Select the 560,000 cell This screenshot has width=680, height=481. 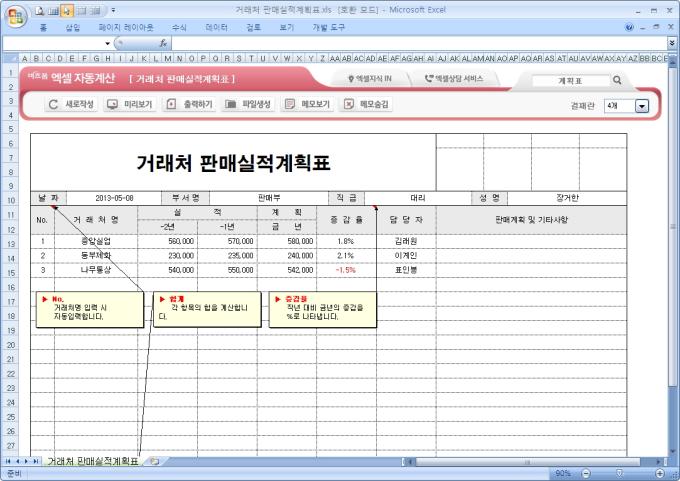tap(167, 242)
